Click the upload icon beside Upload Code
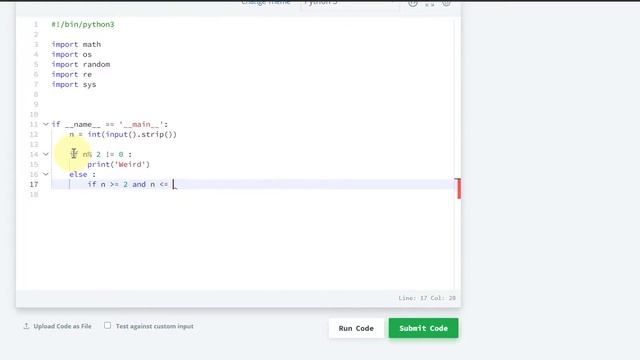 (x=26, y=326)
